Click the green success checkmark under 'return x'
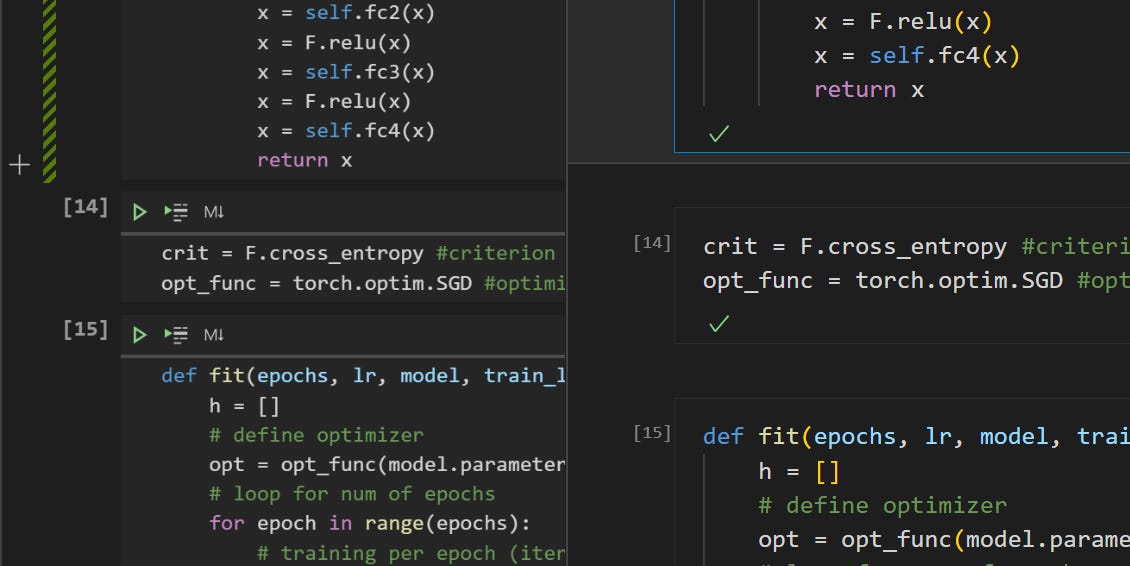The width and height of the screenshot is (1130, 566). [x=719, y=133]
